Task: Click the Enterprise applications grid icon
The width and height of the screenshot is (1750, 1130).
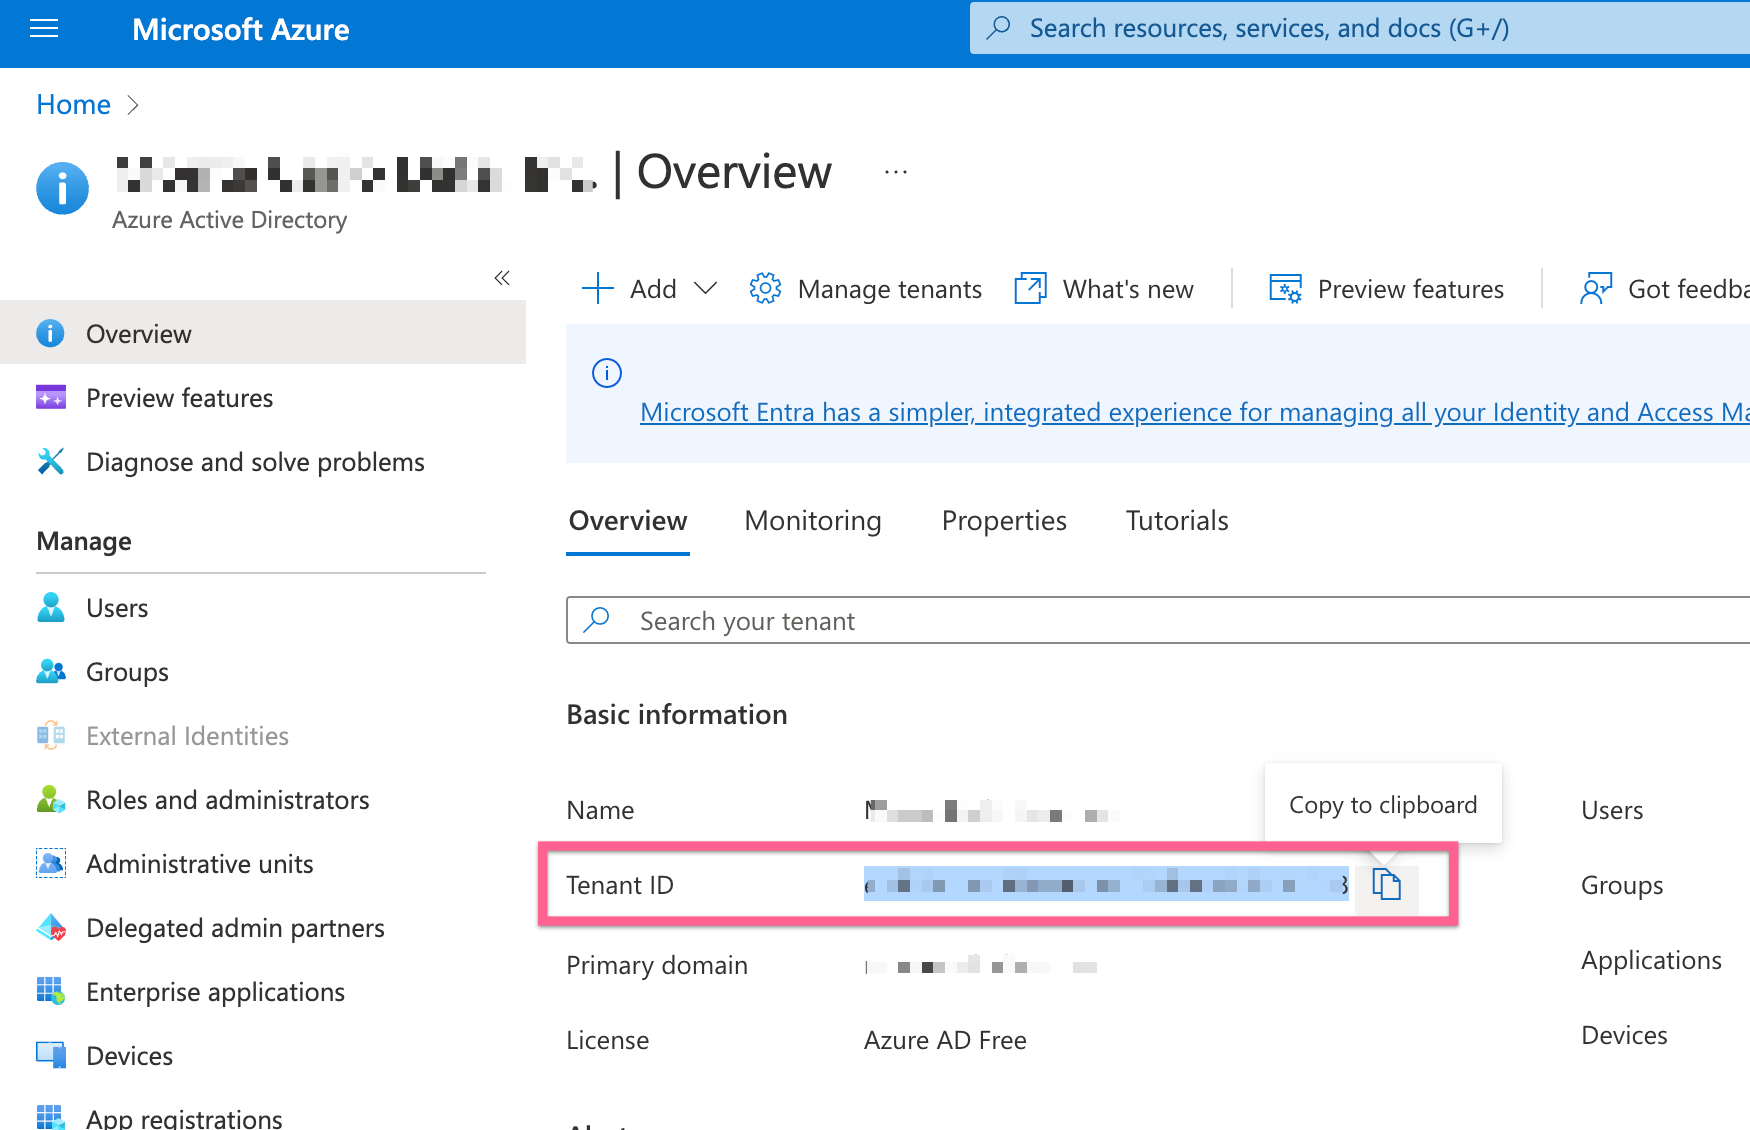Action: [x=51, y=991]
